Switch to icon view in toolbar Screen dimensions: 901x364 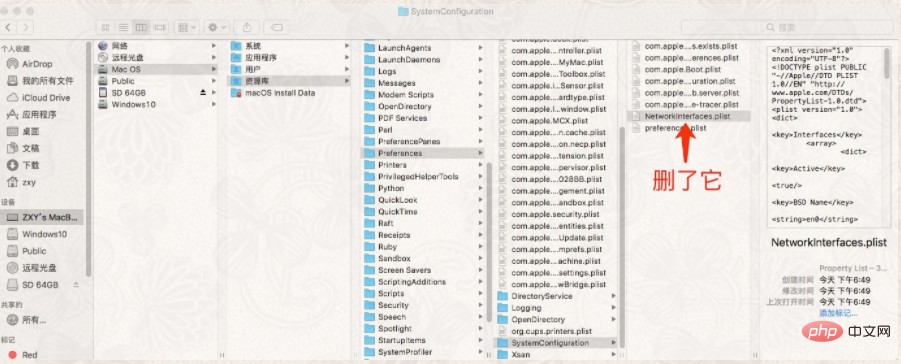tap(105, 27)
